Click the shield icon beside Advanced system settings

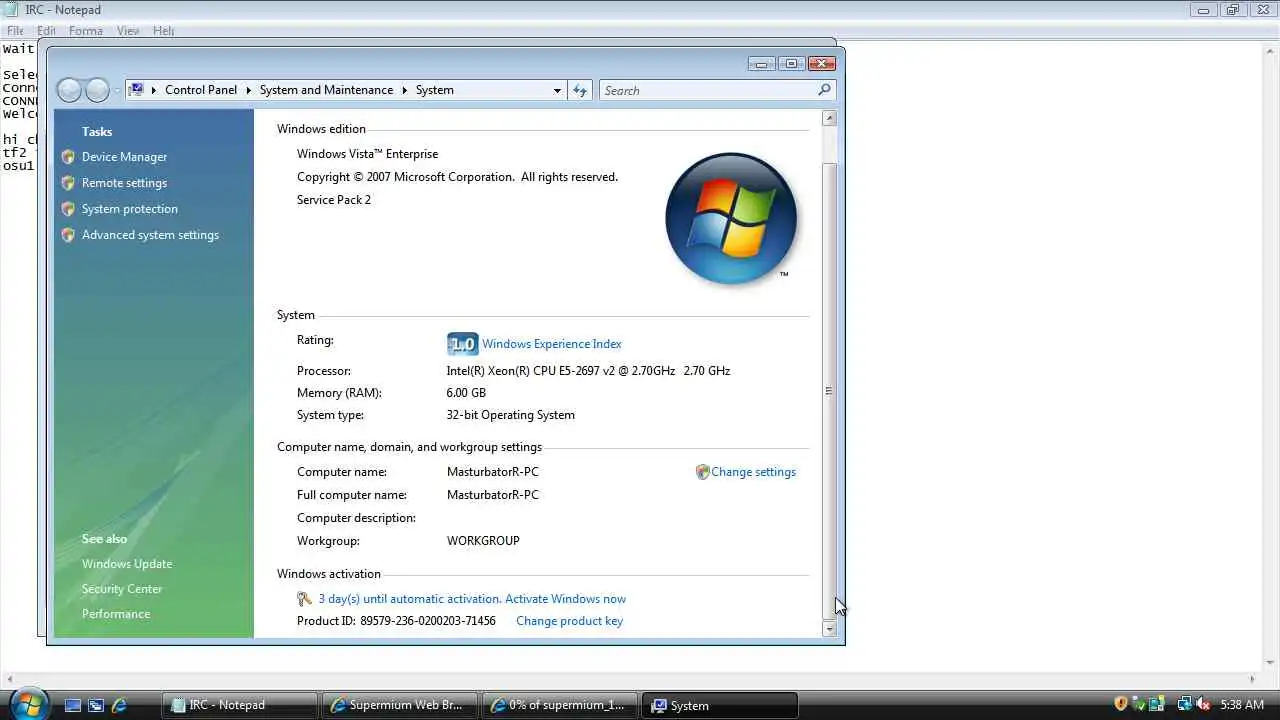pyautogui.click(x=68, y=235)
